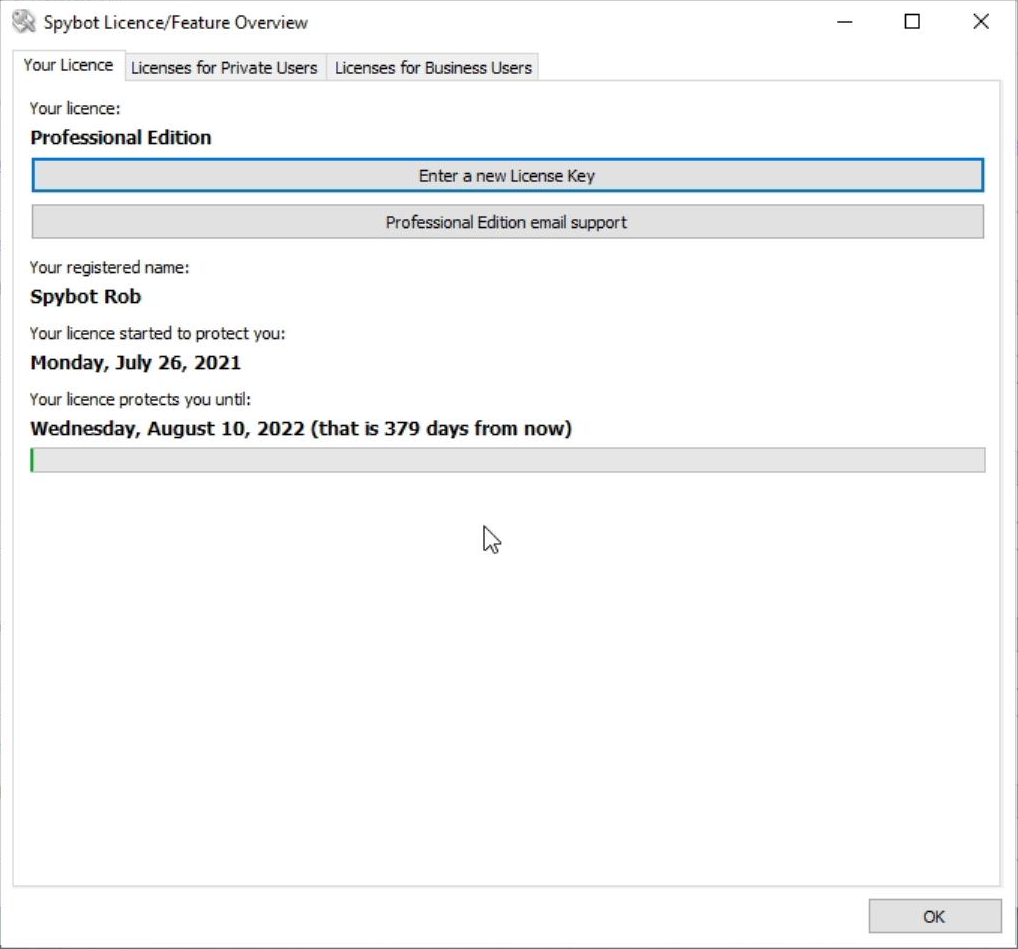Click the start date Monday, July 26, 2021
1018x949 pixels.
coord(136,362)
